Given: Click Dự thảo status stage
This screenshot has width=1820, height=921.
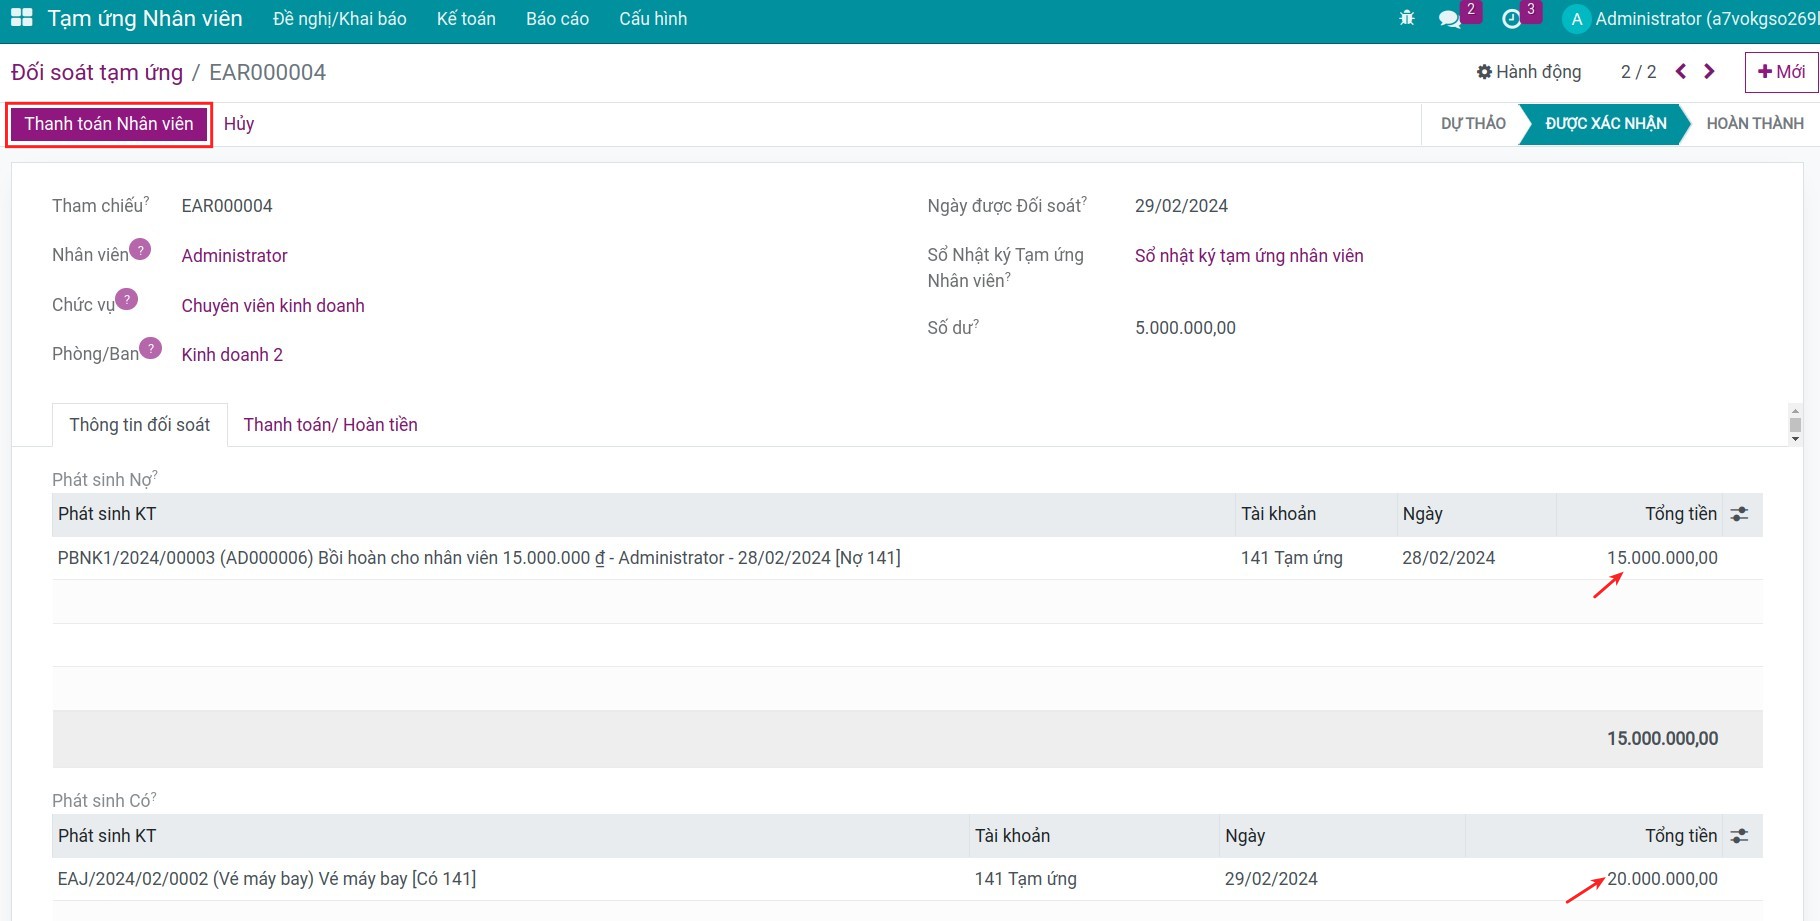Looking at the screenshot, I should pyautogui.click(x=1472, y=124).
